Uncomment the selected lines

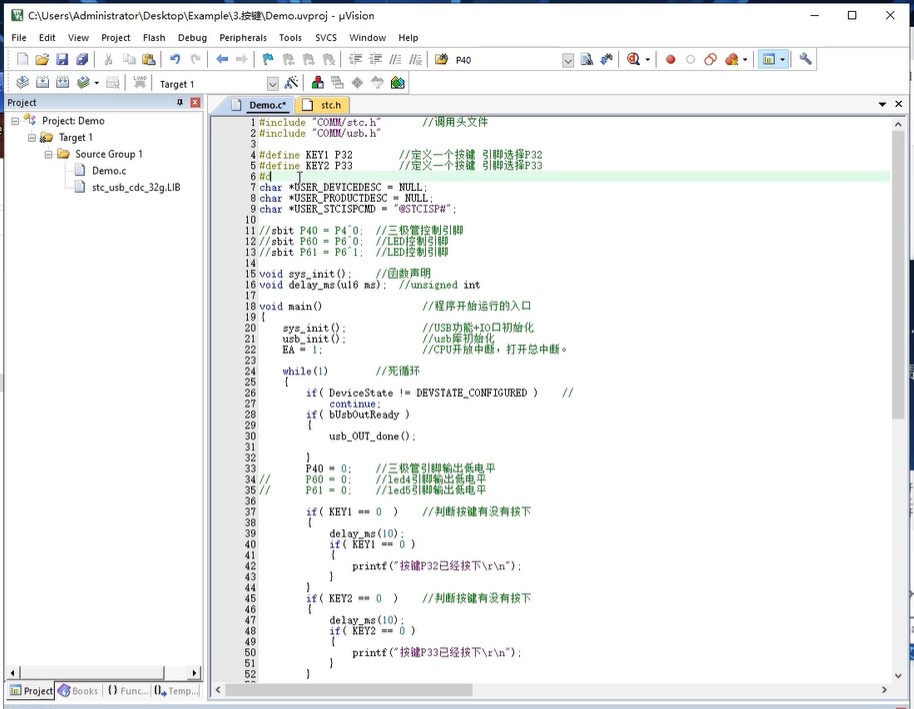tap(416, 59)
